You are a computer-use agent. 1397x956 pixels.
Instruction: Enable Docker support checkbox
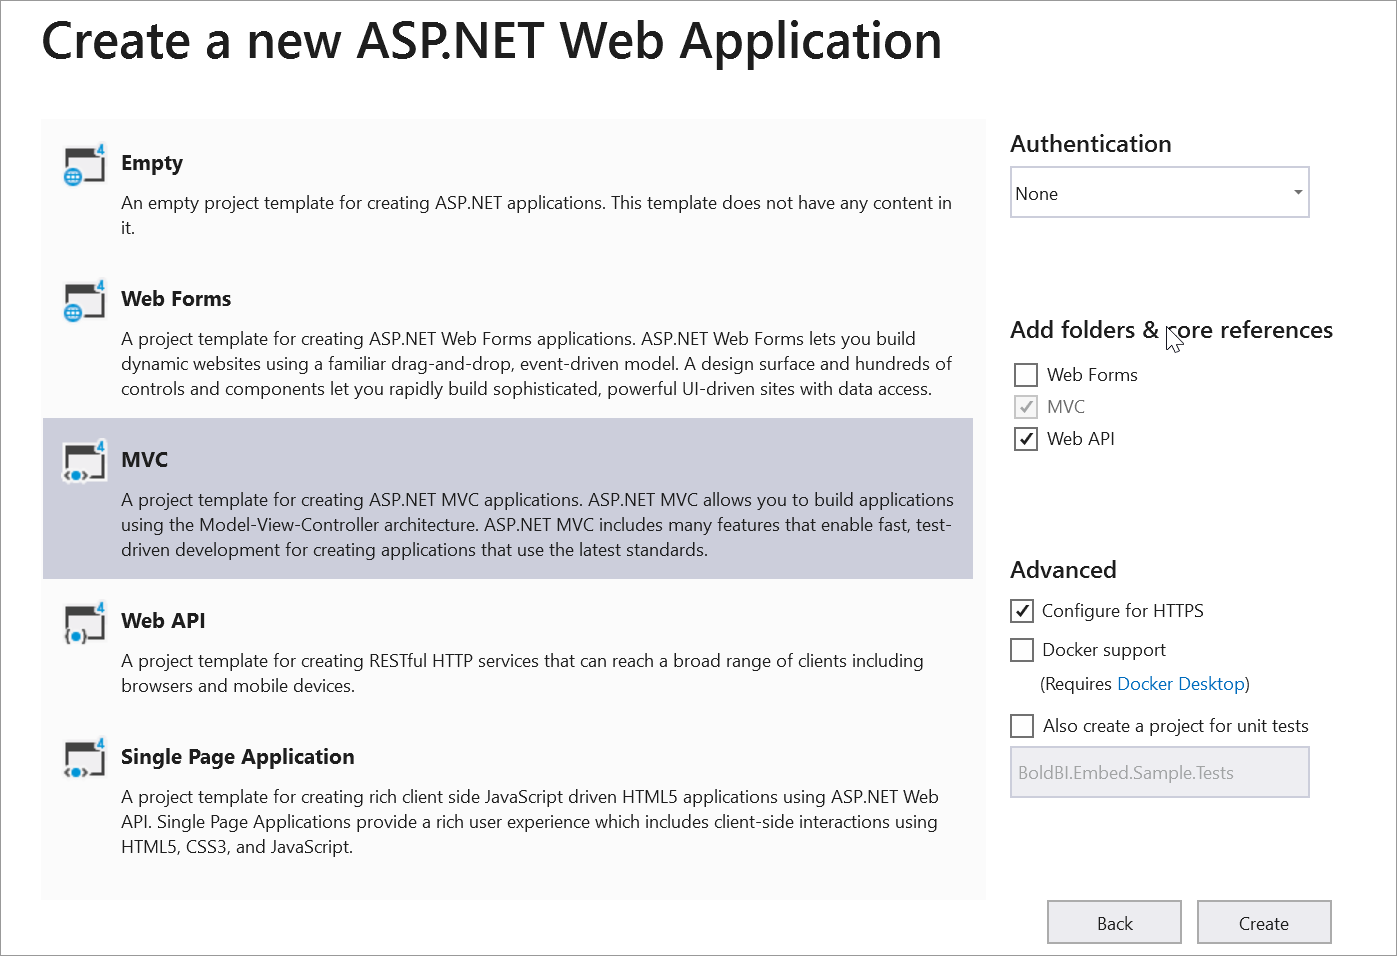[x=1022, y=650]
